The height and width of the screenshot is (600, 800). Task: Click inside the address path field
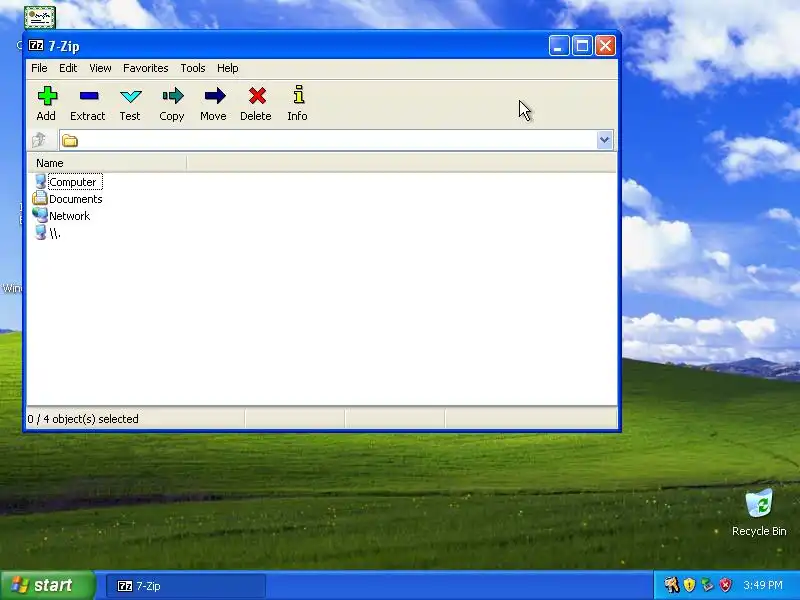pos(337,140)
